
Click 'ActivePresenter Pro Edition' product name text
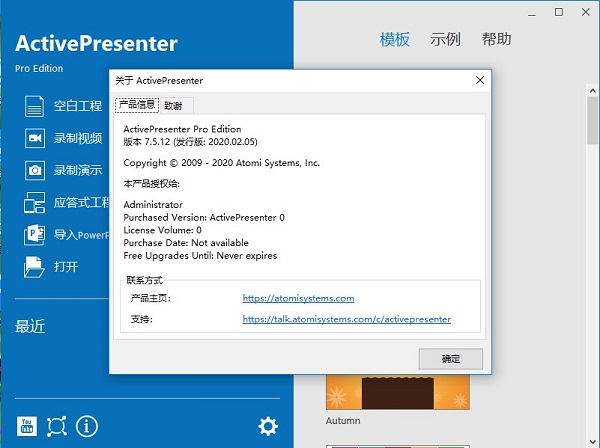(182, 129)
